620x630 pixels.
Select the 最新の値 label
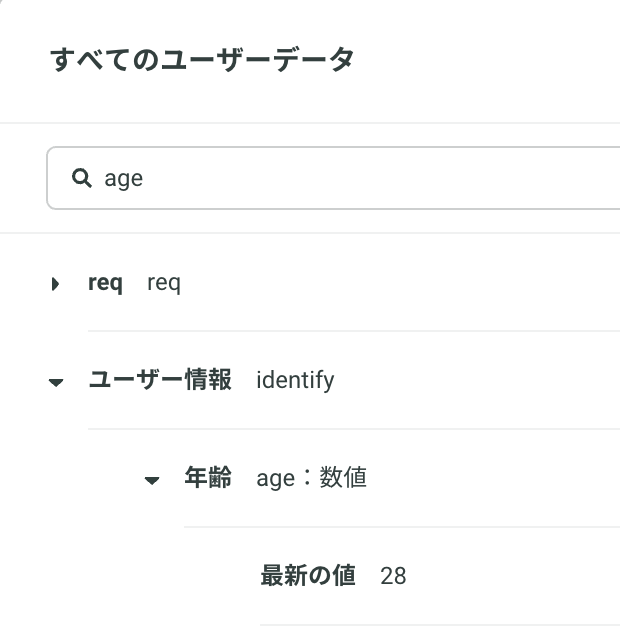tap(308, 575)
